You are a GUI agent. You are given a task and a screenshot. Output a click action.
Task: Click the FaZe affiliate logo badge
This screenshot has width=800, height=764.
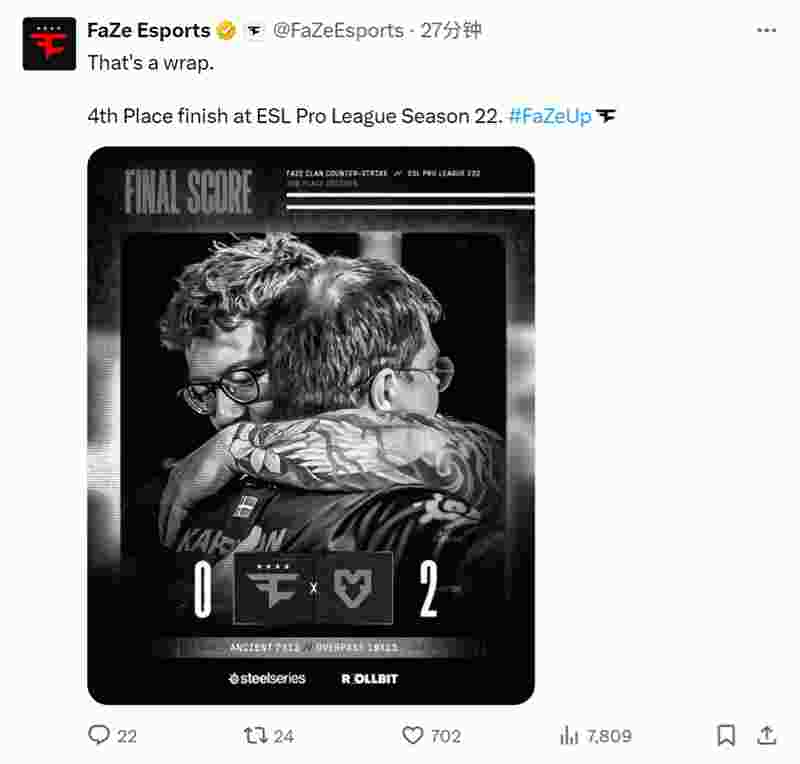254,31
